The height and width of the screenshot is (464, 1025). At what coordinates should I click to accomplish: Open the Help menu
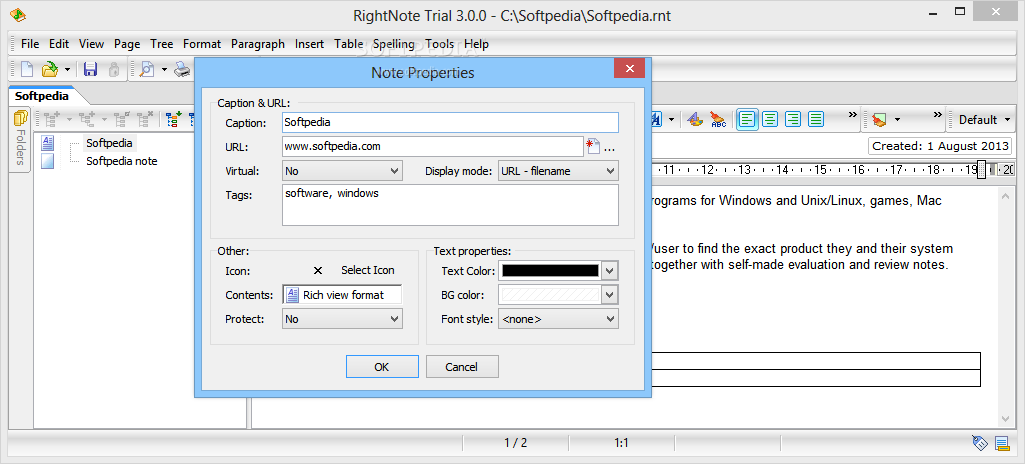pos(476,44)
